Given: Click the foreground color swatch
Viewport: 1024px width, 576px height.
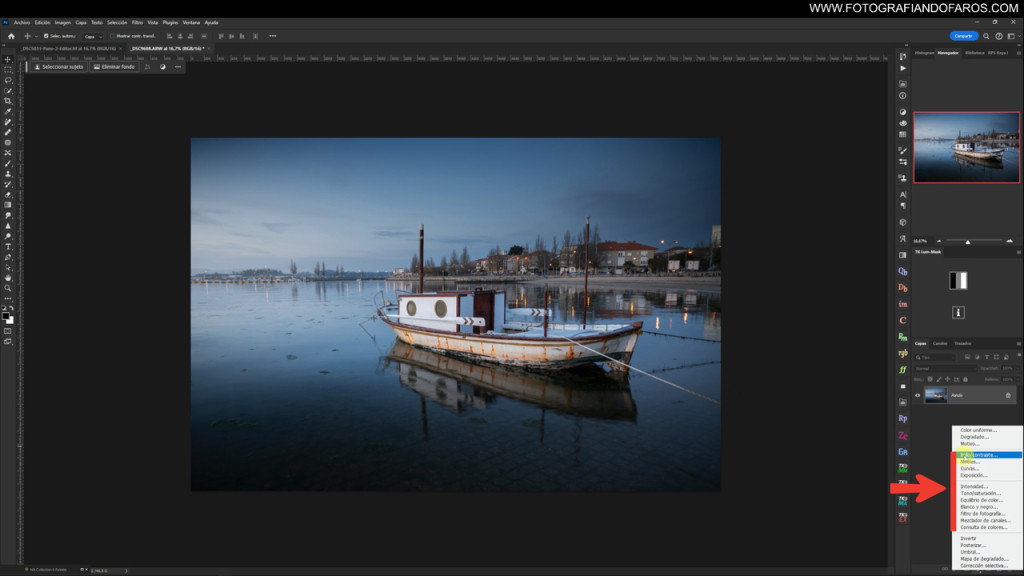Looking at the screenshot, I should [6, 316].
